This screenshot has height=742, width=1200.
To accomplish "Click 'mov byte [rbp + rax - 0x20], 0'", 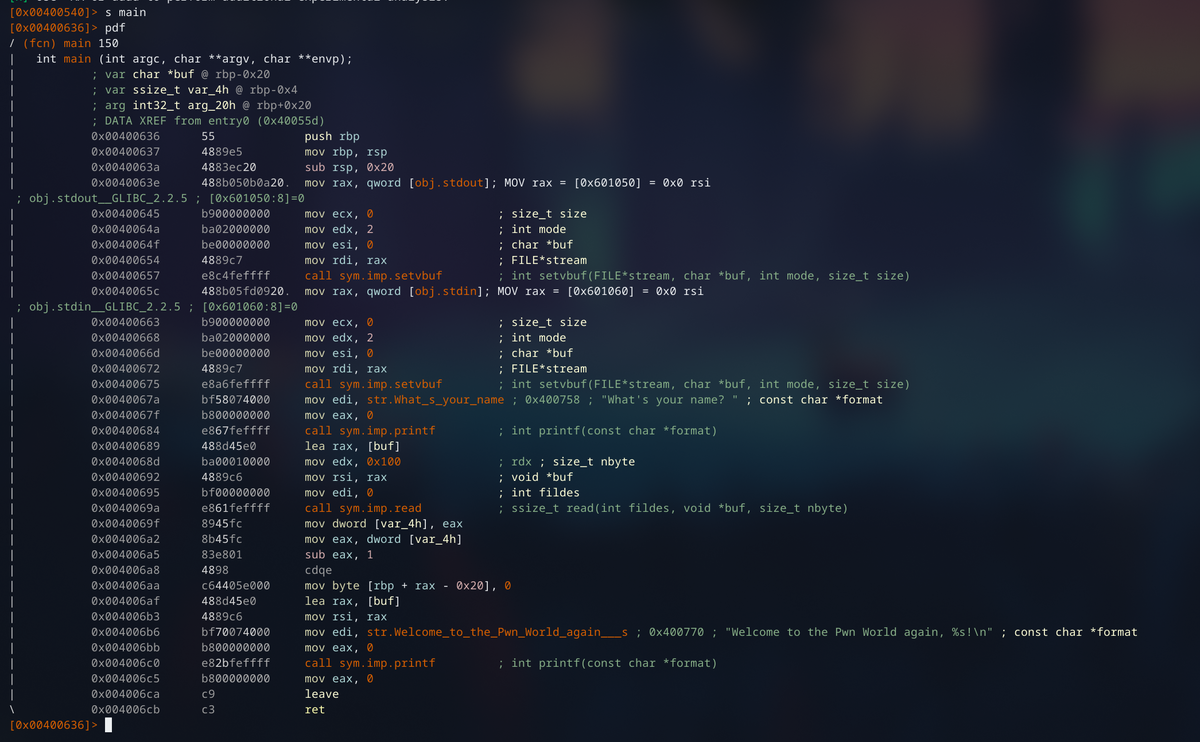I will click(x=408, y=586).
